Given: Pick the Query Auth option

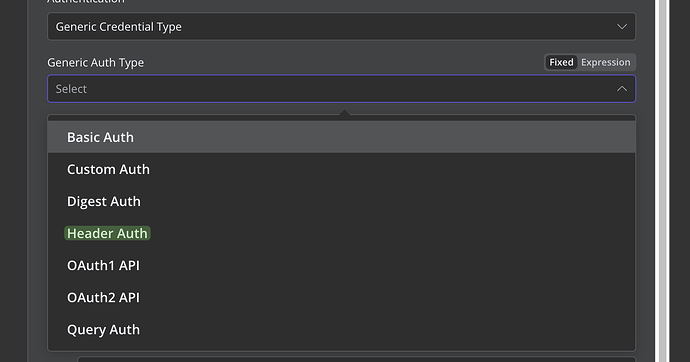Looking at the screenshot, I should (341, 330).
